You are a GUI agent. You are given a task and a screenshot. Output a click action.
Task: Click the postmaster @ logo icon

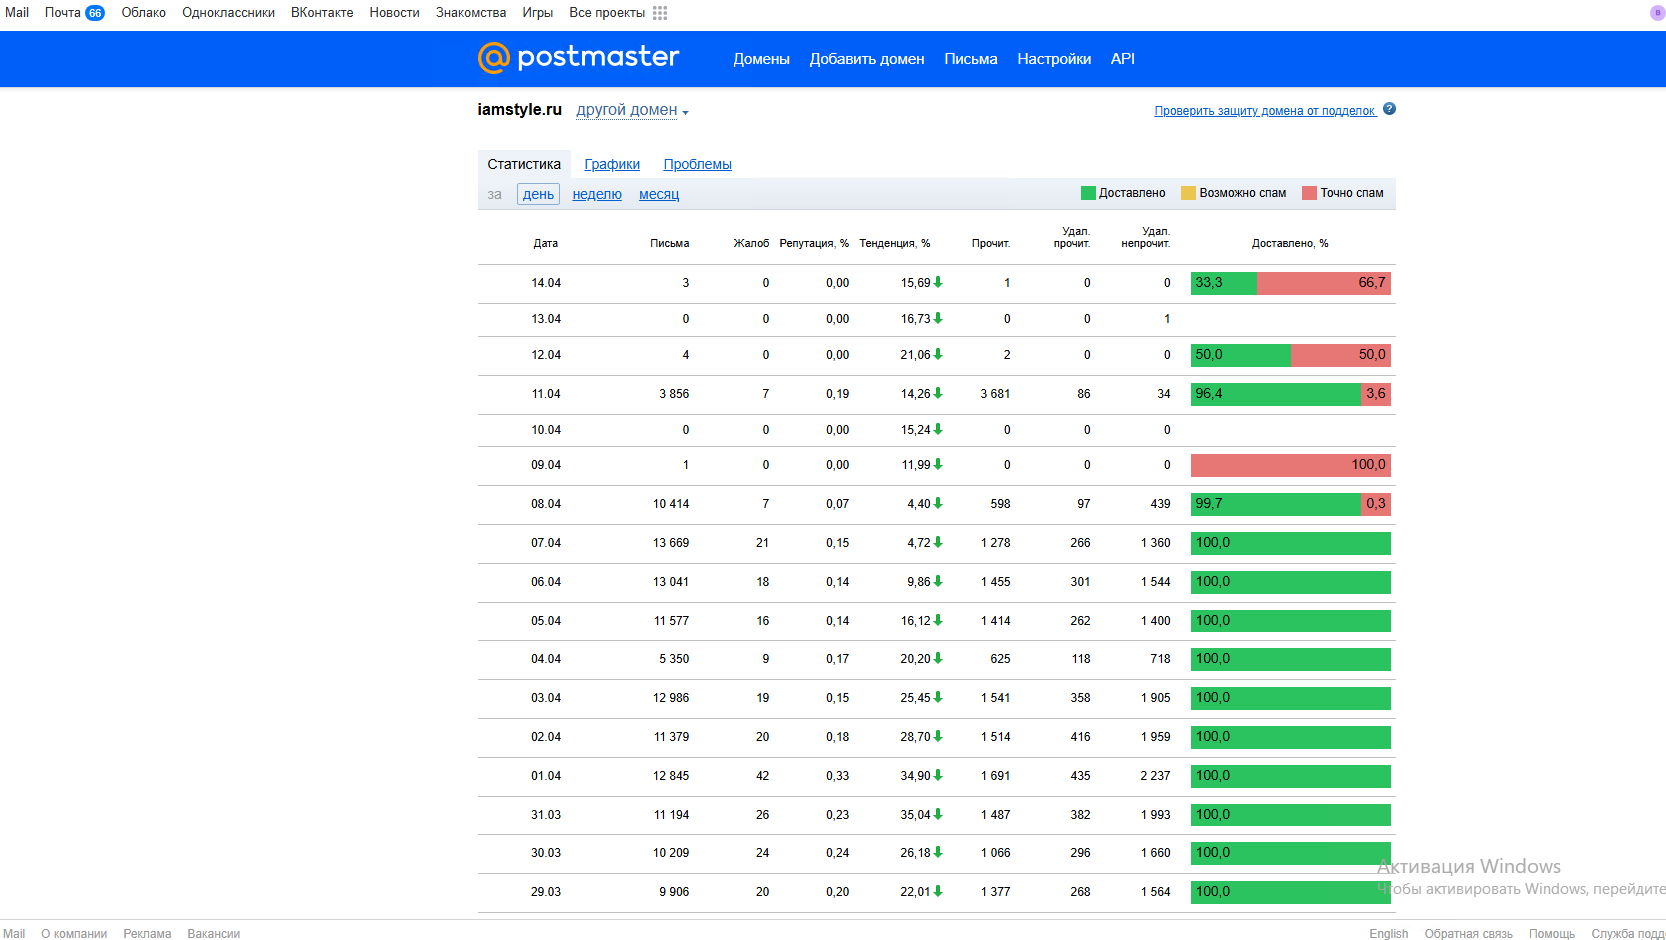click(494, 58)
